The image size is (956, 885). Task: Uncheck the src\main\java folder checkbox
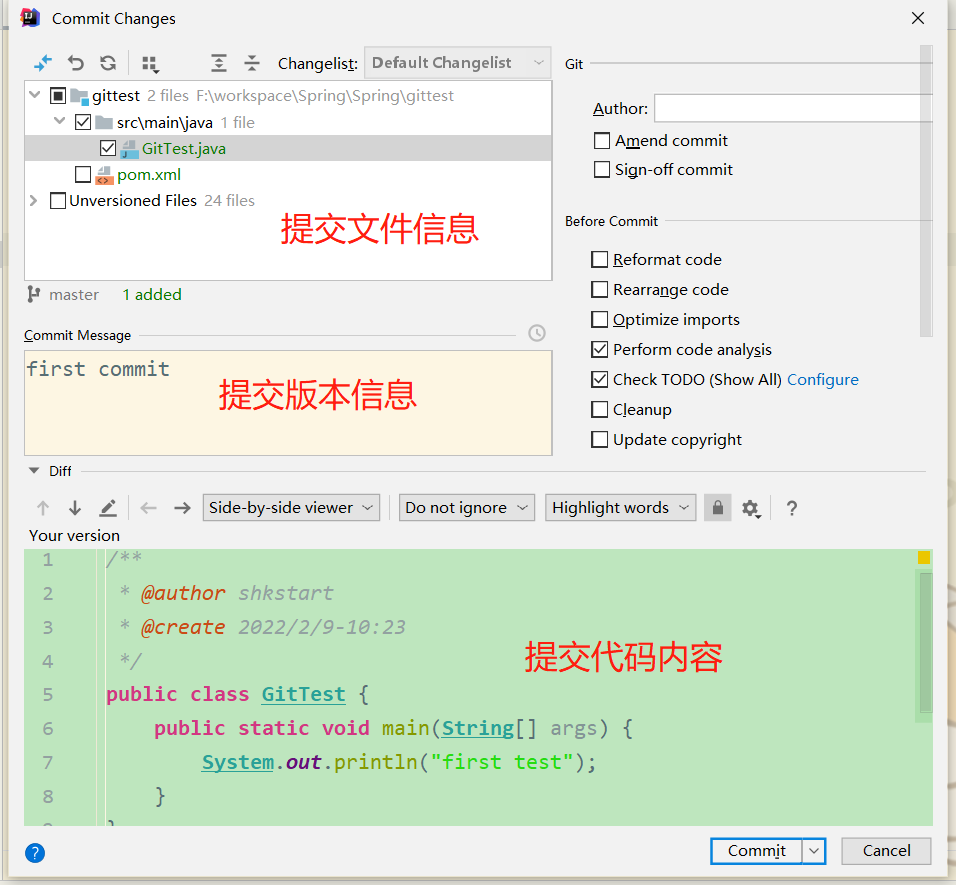pyautogui.click(x=83, y=123)
